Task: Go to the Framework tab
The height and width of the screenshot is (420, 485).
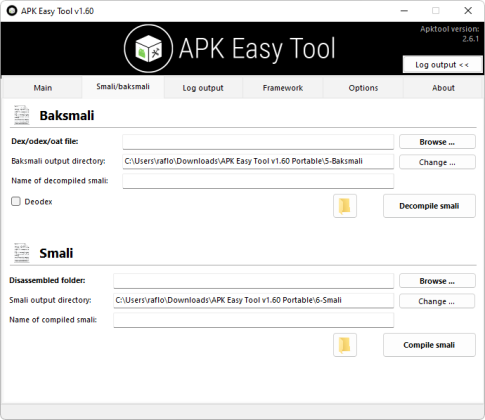Action: coord(283,88)
